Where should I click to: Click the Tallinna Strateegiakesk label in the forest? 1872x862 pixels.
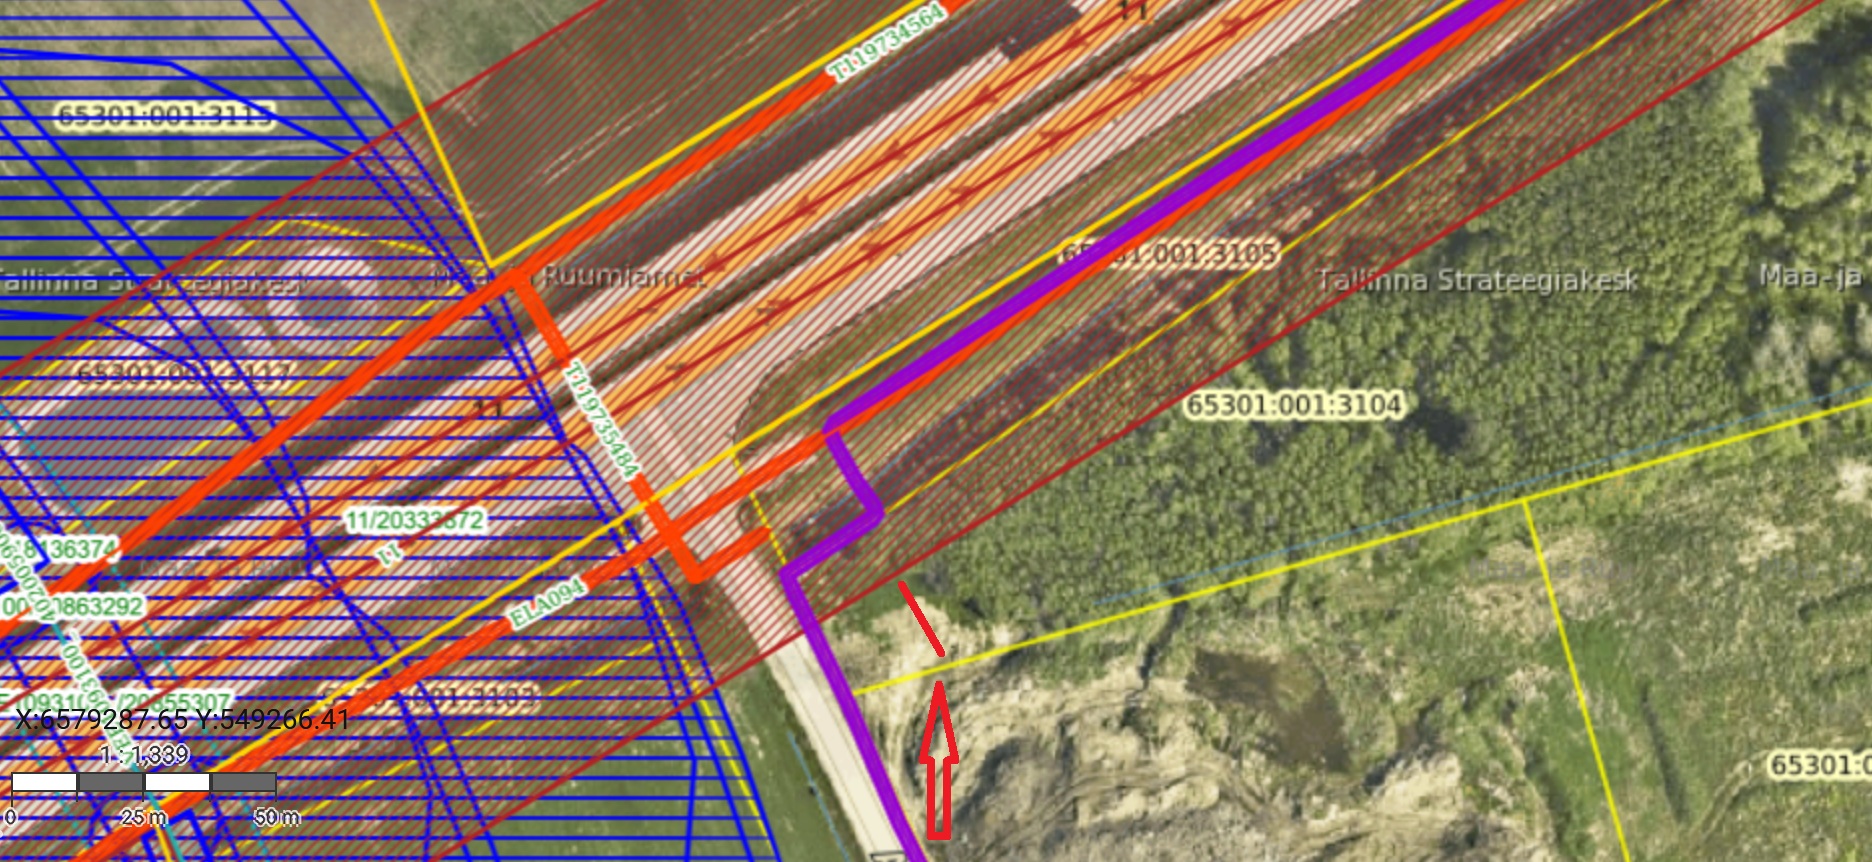tap(1476, 281)
